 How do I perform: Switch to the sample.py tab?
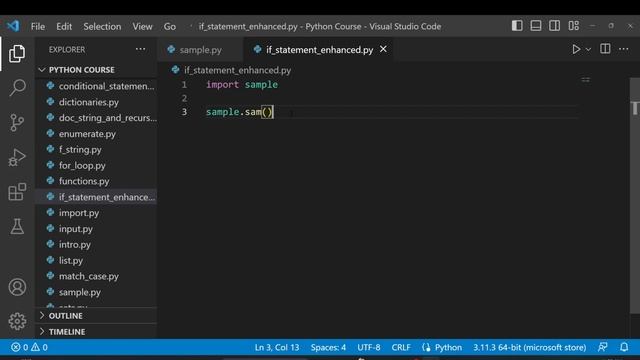click(x=201, y=49)
